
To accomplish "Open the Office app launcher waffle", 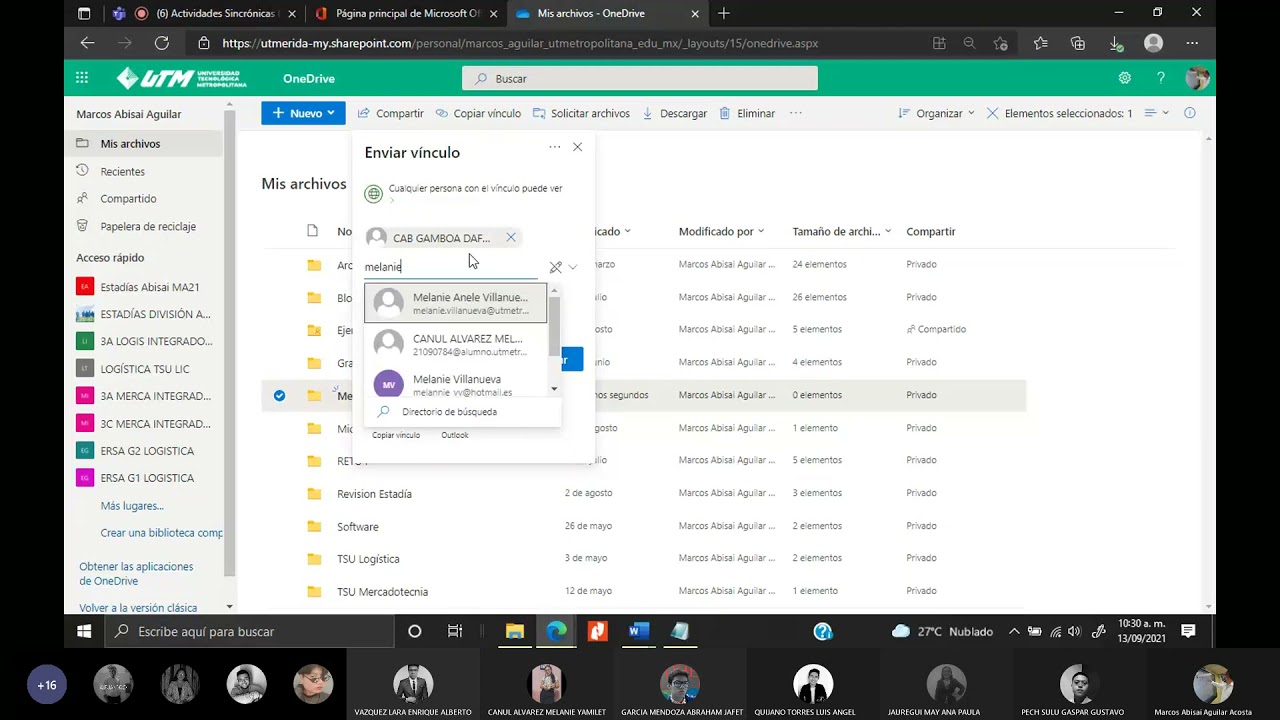I will click(x=82, y=78).
